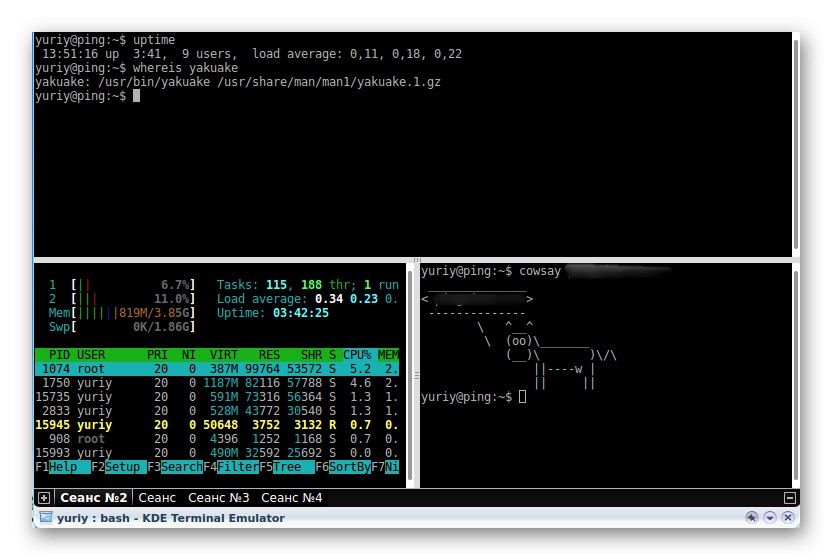Click the ASCII cow drawing
Viewport: 832px width, 560px height.
547,355
